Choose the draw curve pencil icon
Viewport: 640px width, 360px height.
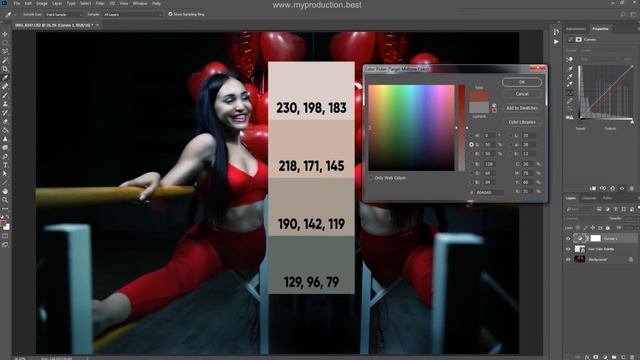(570, 101)
